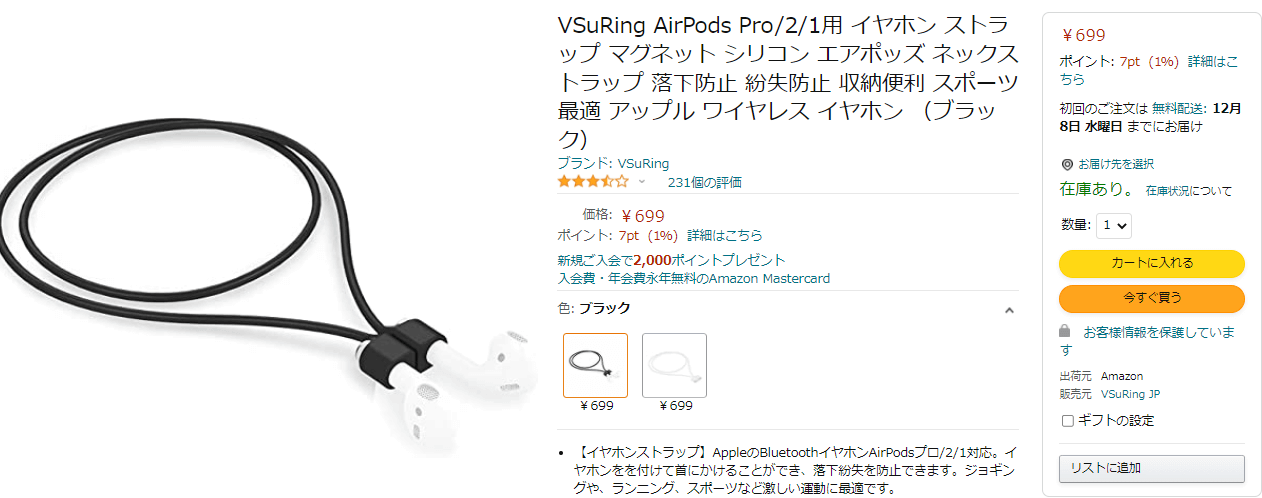The height and width of the screenshot is (498, 1262).
Task: Click the リストに追加 button
Action: point(1152,468)
